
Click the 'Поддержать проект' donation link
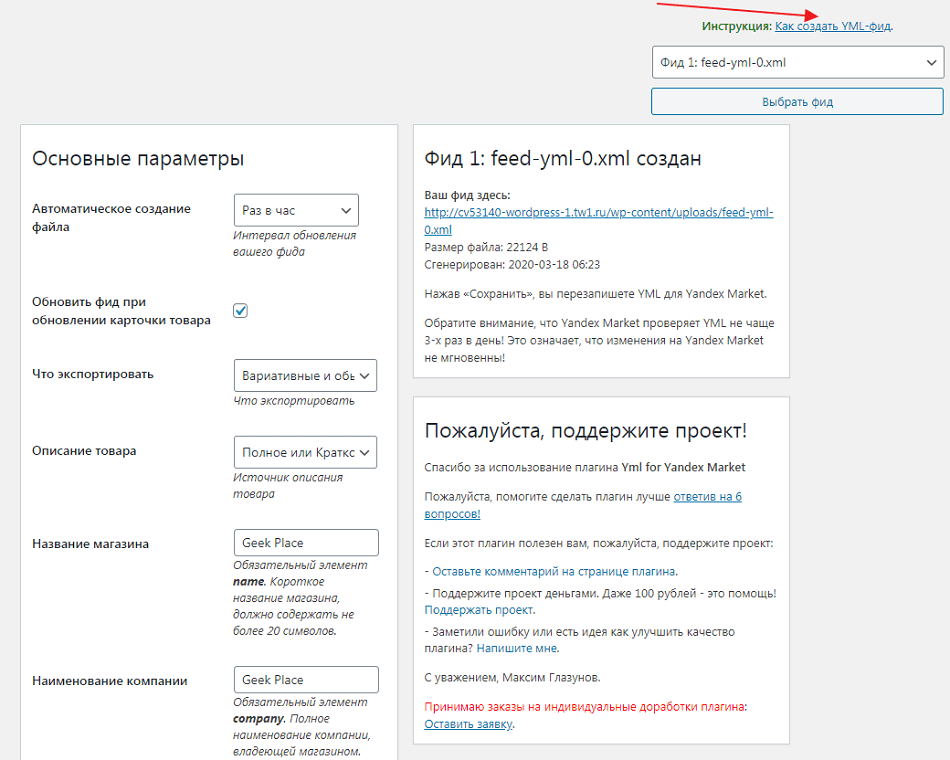point(479,610)
